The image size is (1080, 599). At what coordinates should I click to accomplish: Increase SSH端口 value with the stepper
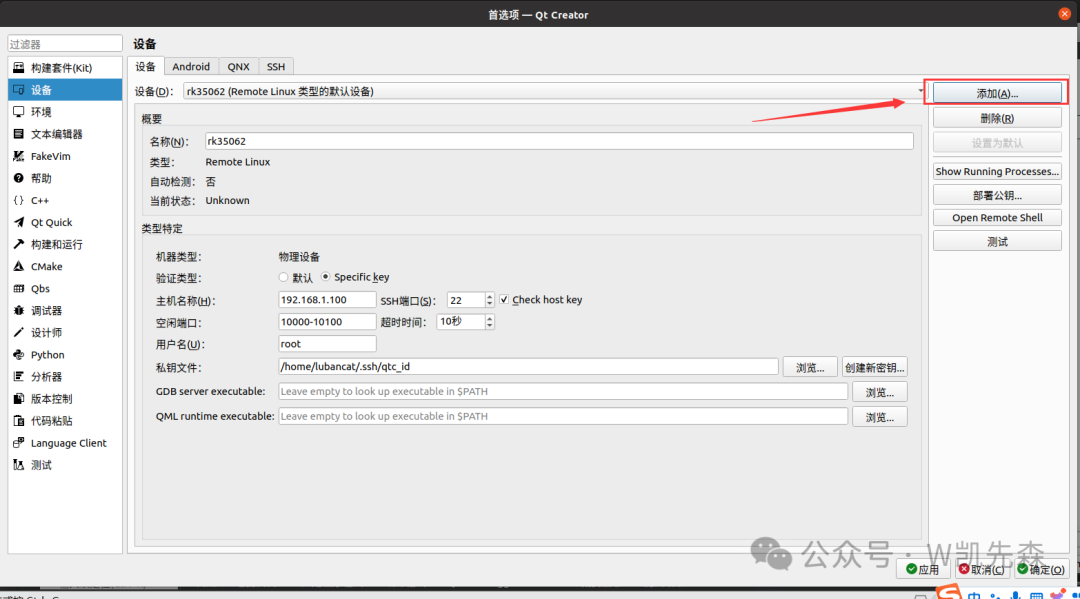point(489,296)
